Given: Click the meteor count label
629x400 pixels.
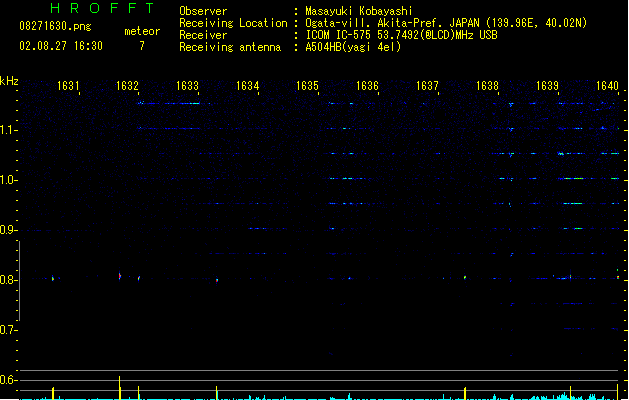Looking at the screenshot, I should click(142, 31).
